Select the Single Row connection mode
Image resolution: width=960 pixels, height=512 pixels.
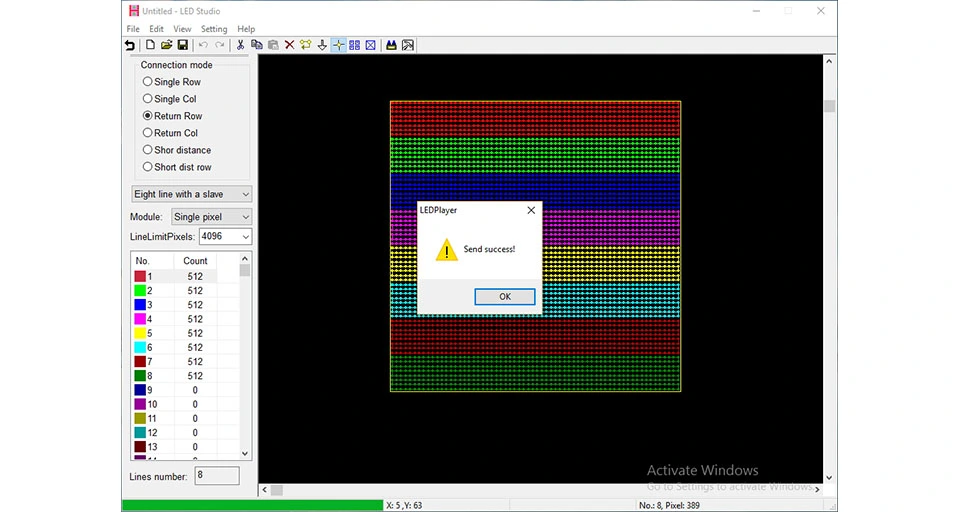point(171,81)
